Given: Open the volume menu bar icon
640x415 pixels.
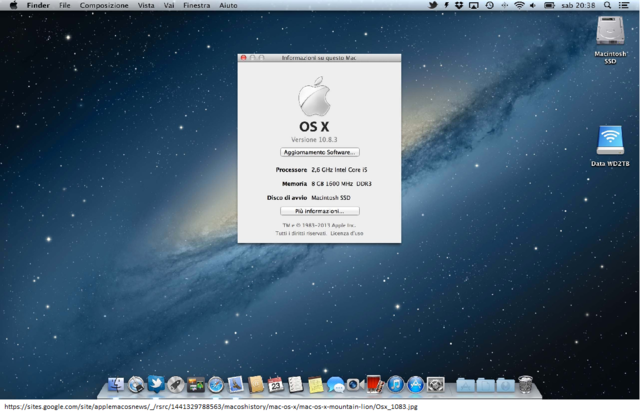Looking at the screenshot, I should point(533,5).
